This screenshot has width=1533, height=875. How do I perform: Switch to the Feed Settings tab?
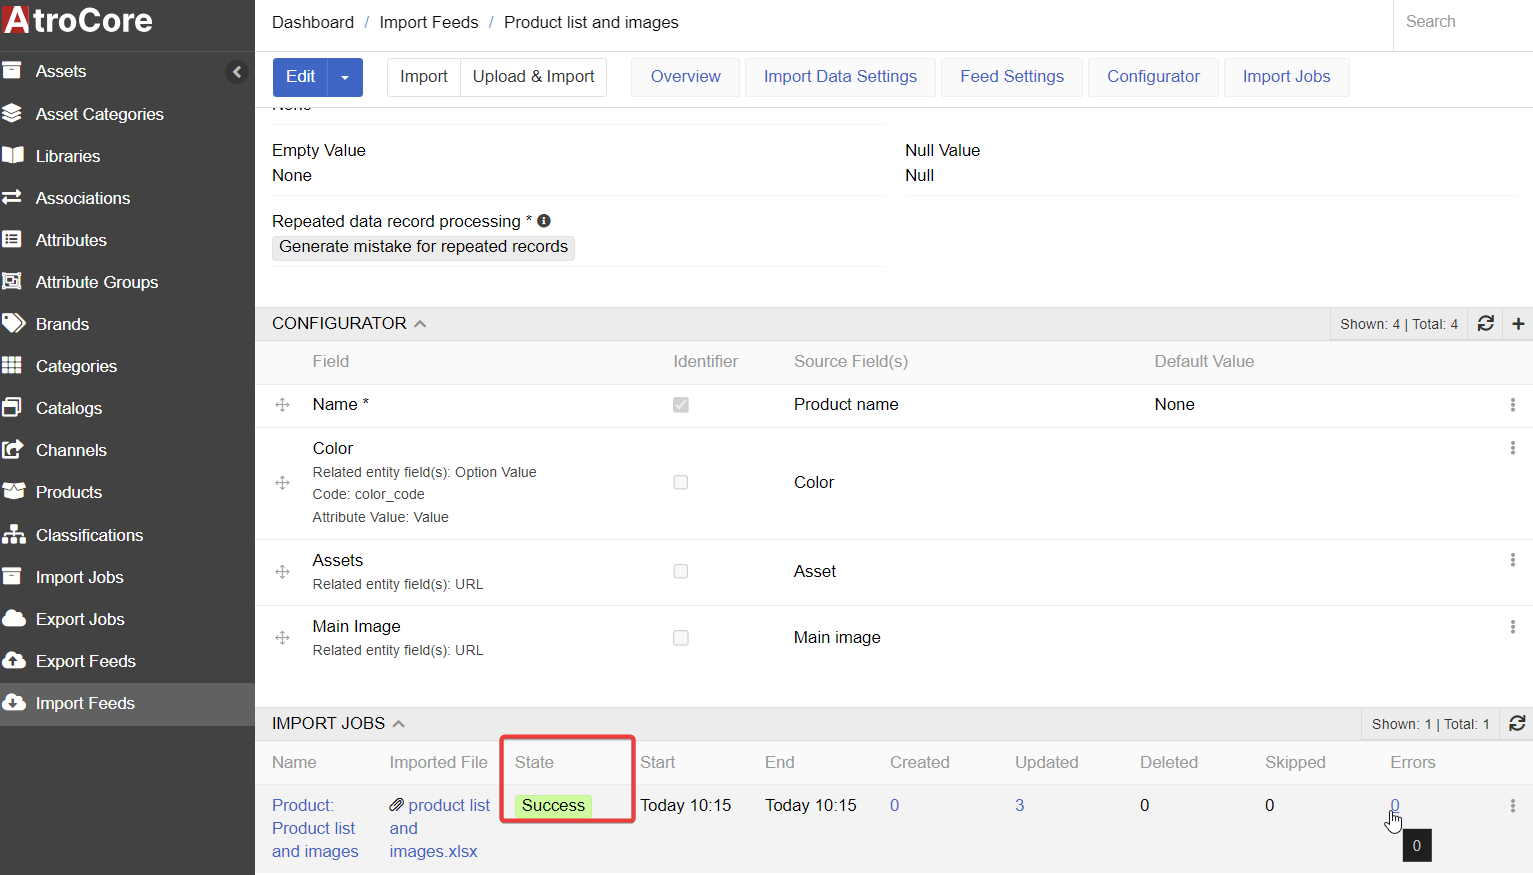(x=1011, y=76)
